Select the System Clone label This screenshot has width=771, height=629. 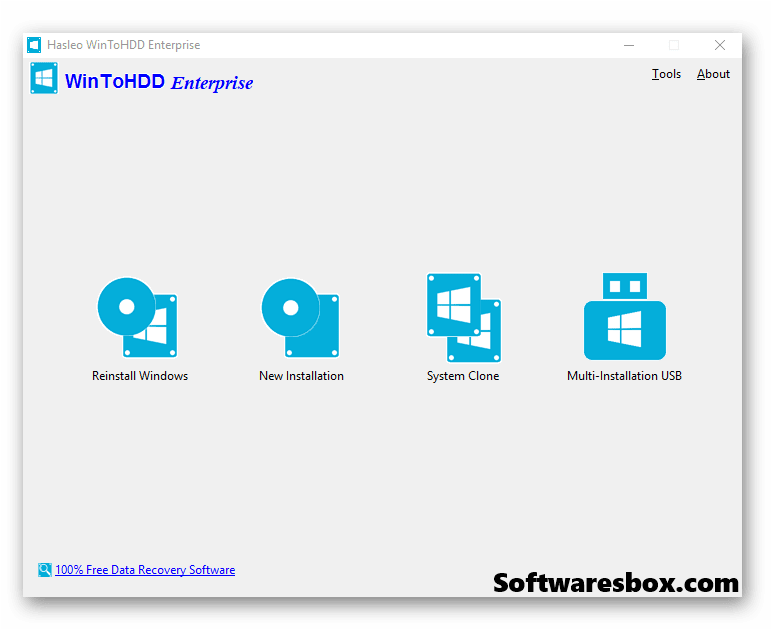[463, 376]
